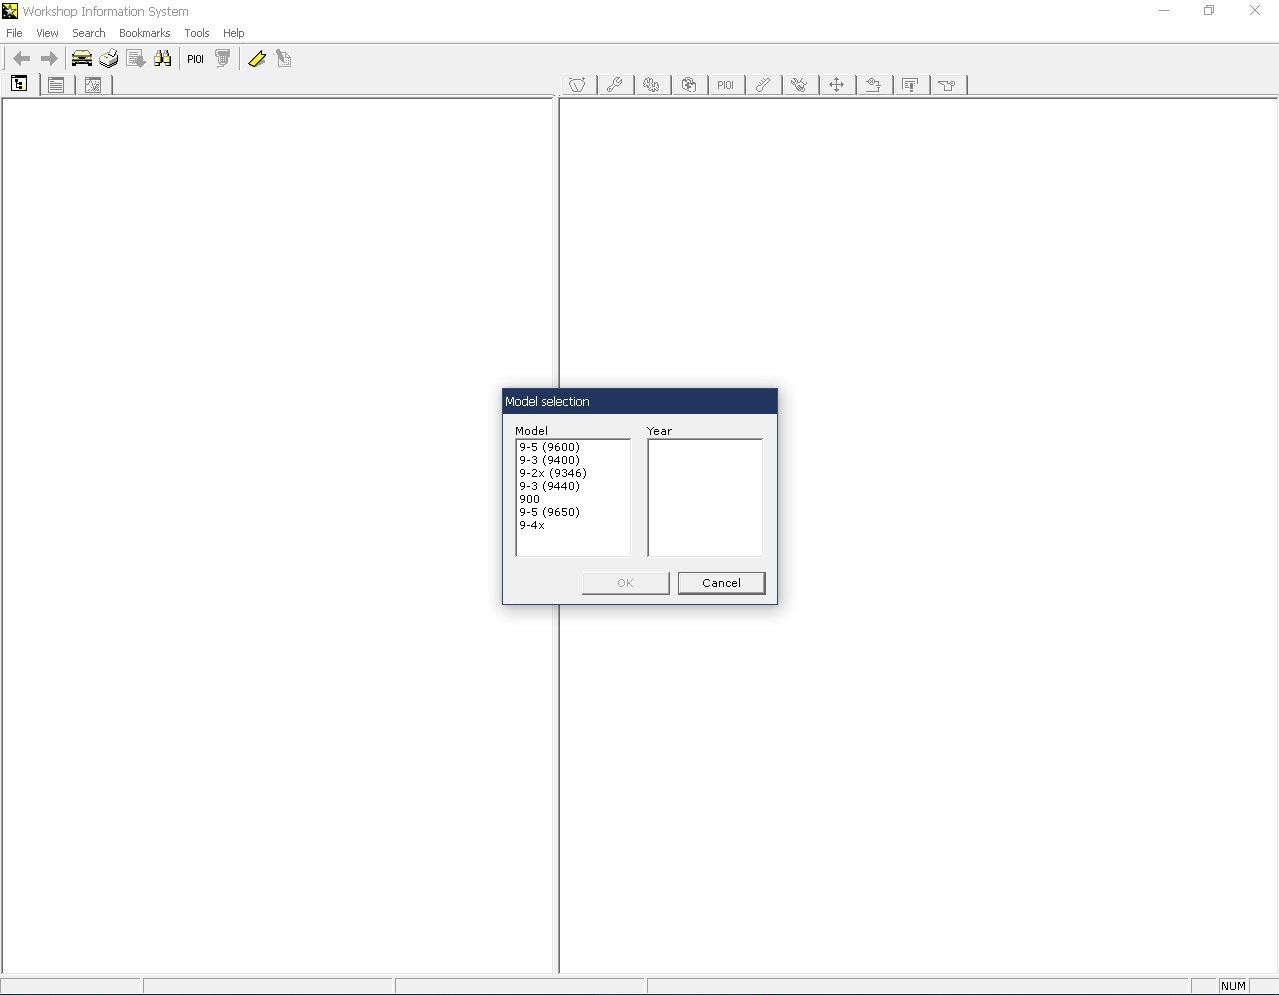Click inside the empty Year list box
Image resolution: width=1279 pixels, height=995 pixels.
pos(705,497)
